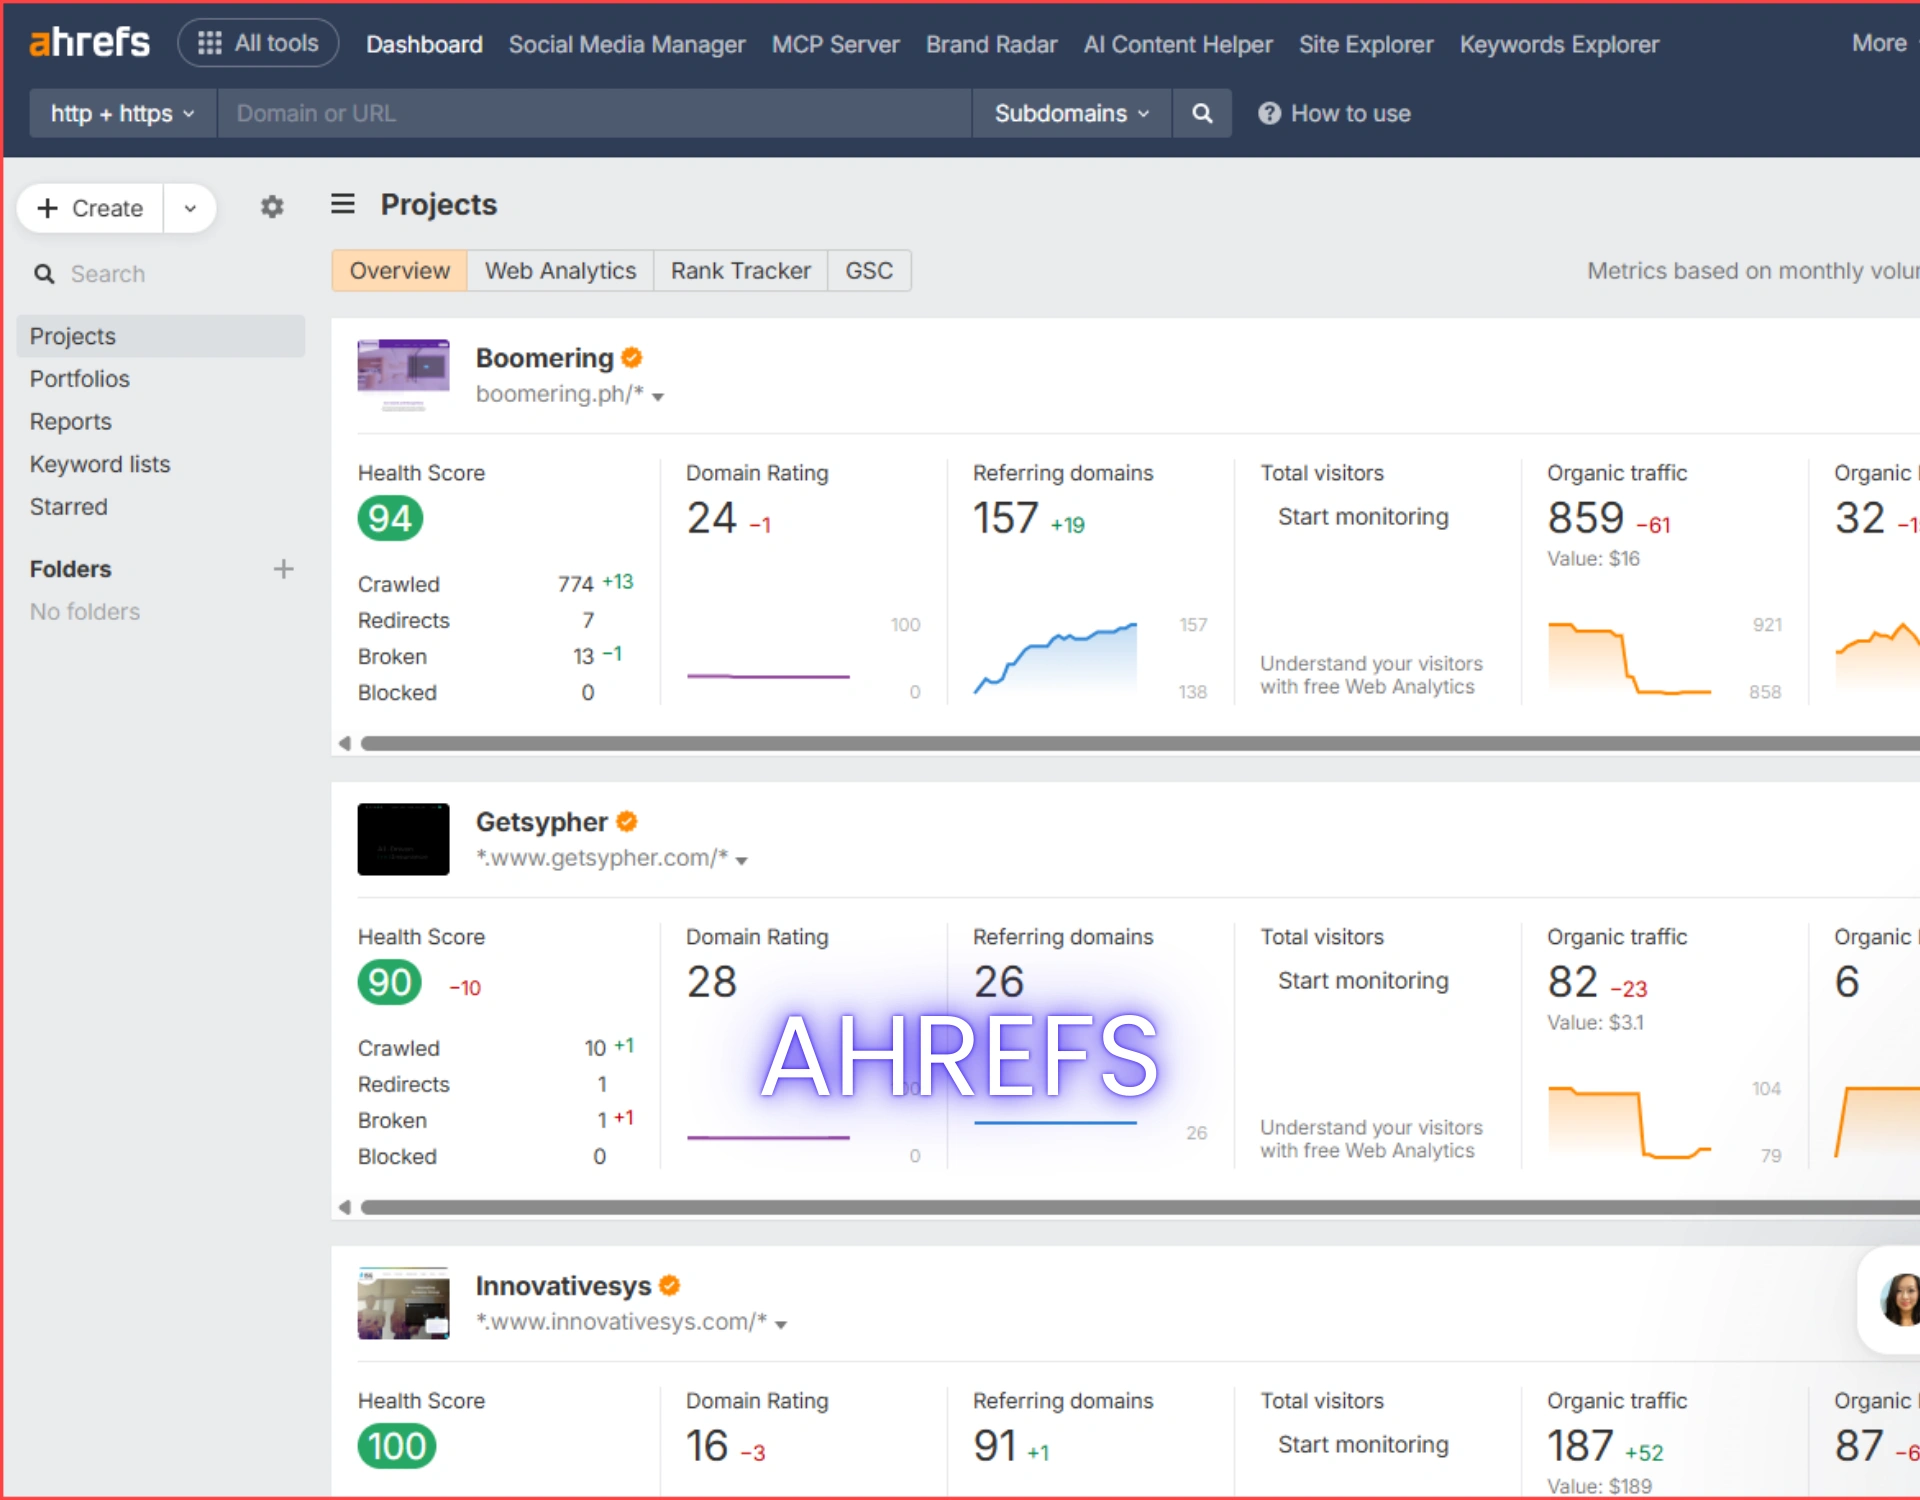Click the plus icon next to Folders

284,568
